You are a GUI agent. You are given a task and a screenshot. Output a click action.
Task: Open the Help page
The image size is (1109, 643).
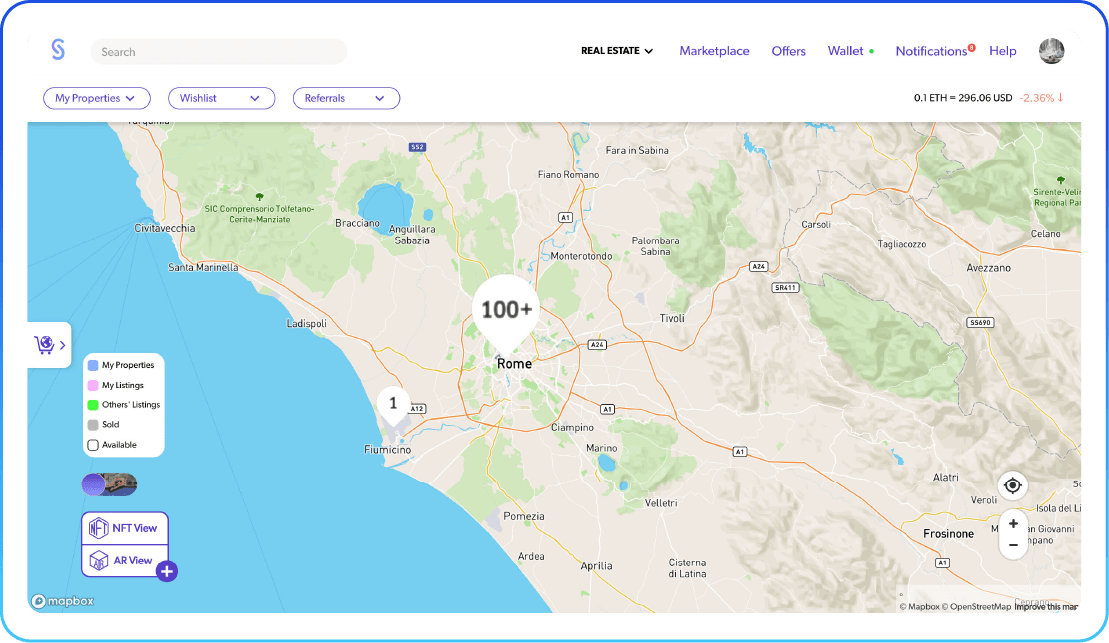(1002, 51)
